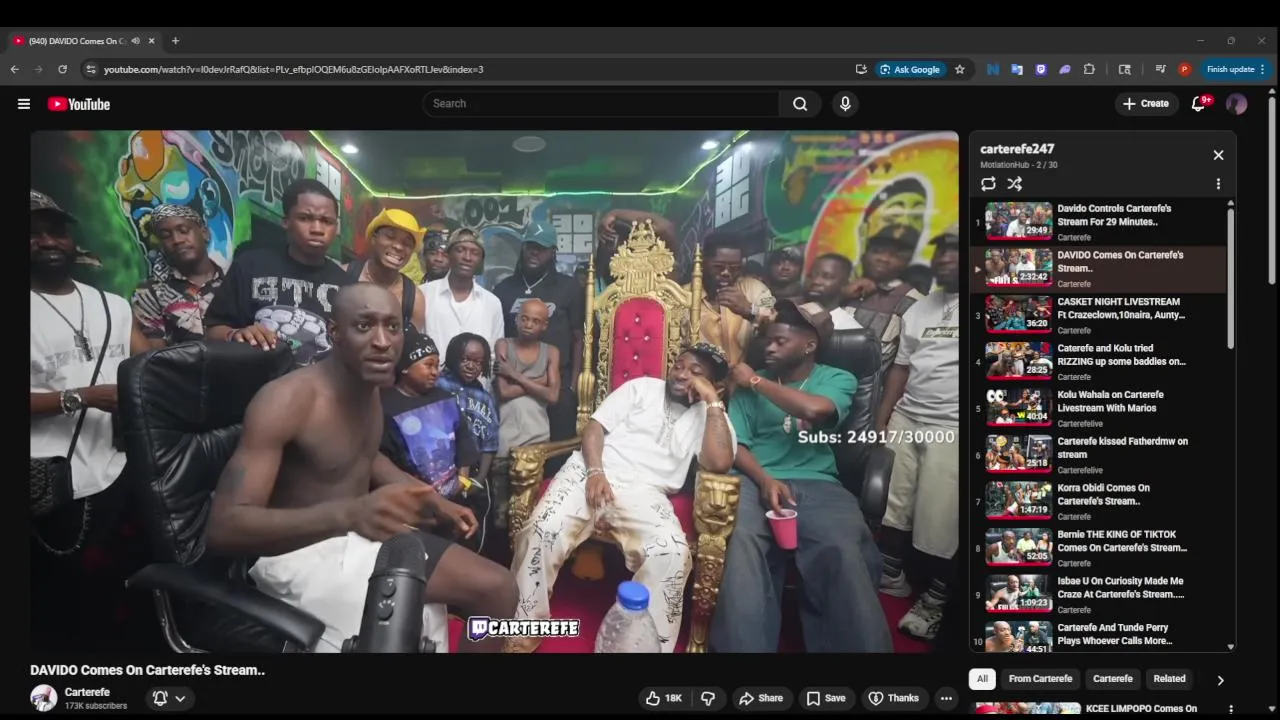Open options for KCEE LIMPOPO suggested video

click(x=1231, y=709)
